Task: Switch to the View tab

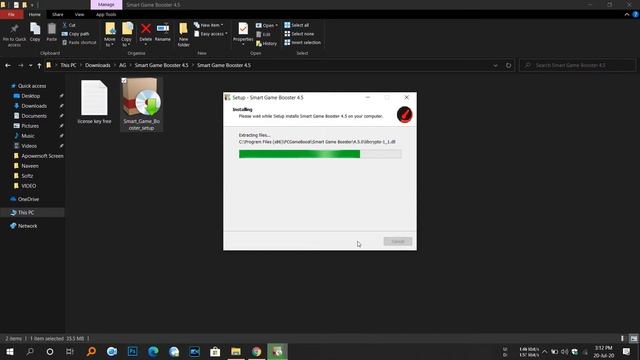Action: [79, 14]
